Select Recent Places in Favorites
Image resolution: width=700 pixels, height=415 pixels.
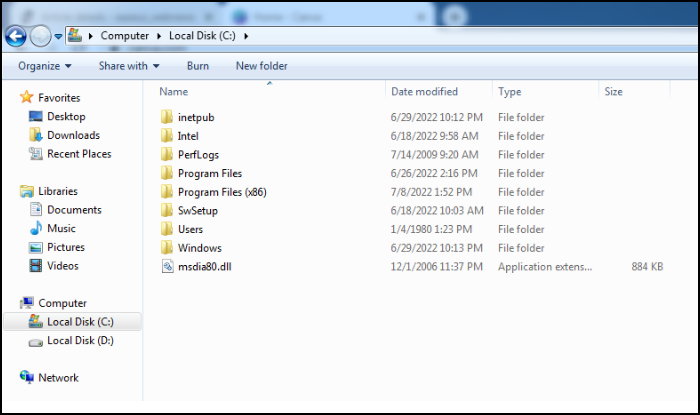(x=79, y=154)
